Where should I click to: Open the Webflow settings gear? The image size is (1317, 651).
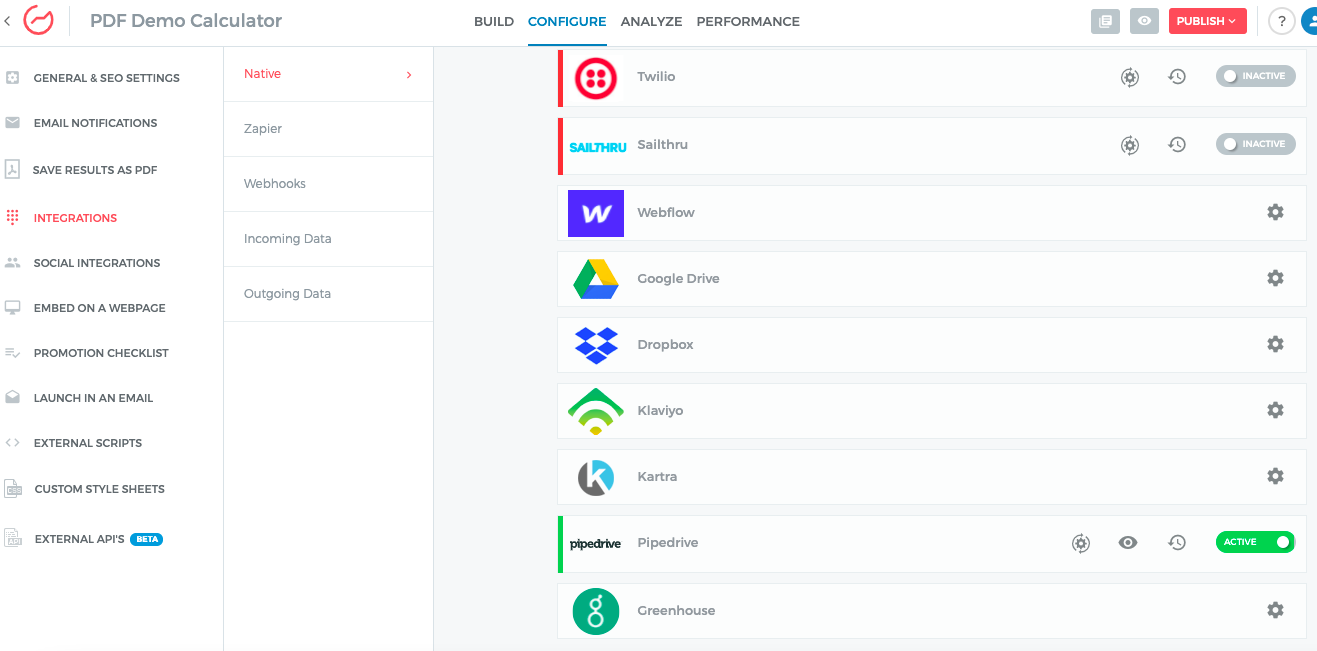click(x=1275, y=212)
